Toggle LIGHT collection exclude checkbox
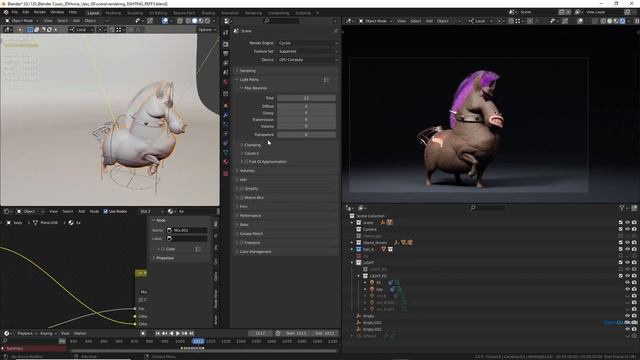The width and height of the screenshot is (640, 360). pyautogui.click(x=621, y=262)
